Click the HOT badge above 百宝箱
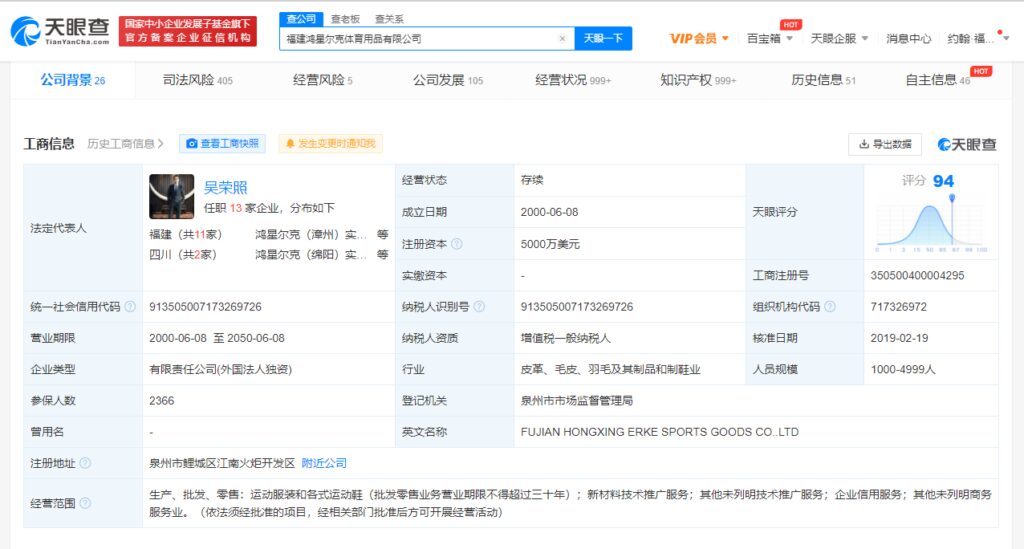The height and width of the screenshot is (549, 1024). (791, 24)
